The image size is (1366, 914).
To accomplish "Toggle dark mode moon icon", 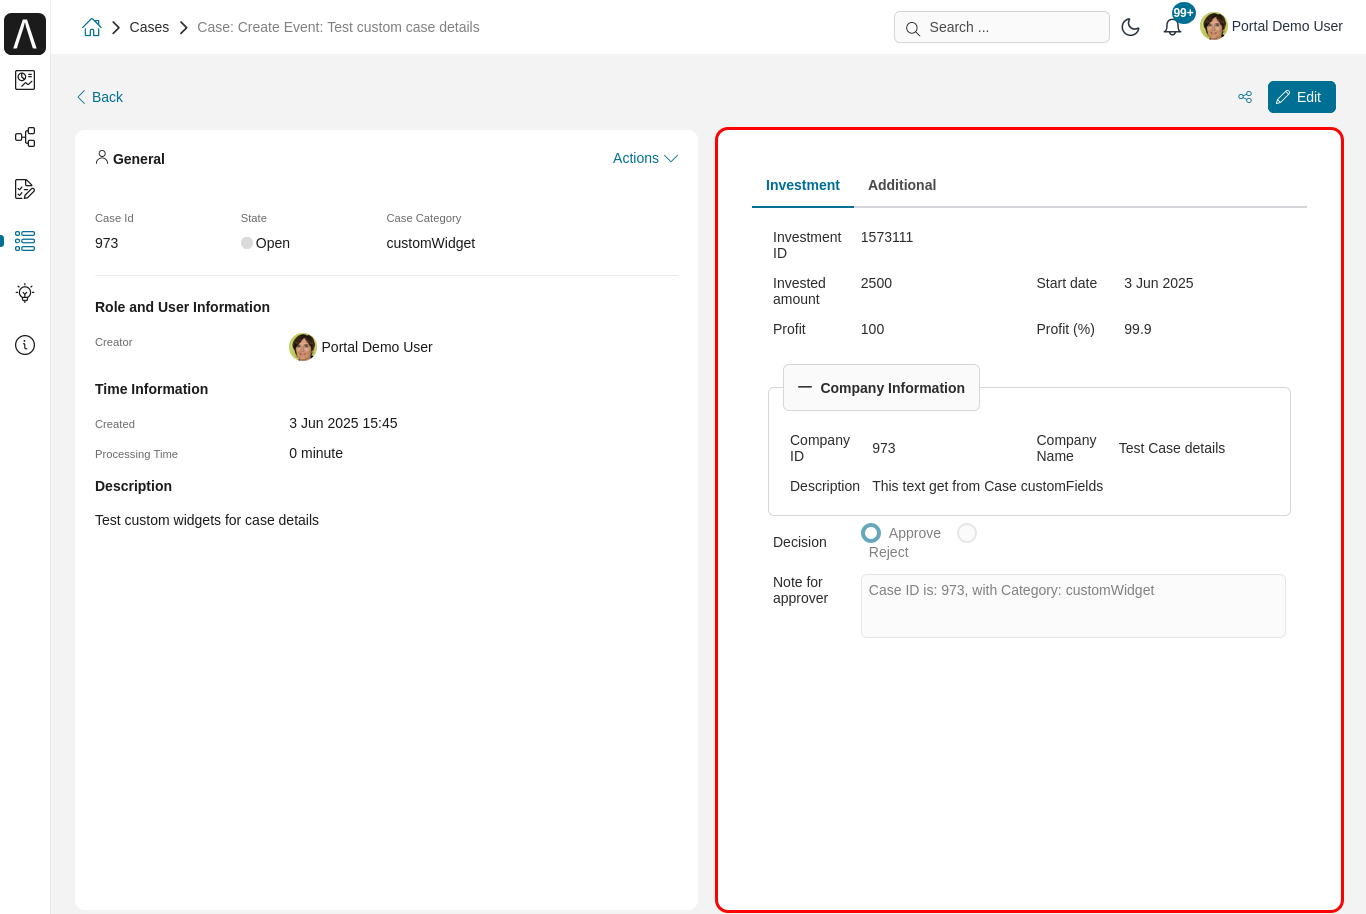I will pos(1131,27).
